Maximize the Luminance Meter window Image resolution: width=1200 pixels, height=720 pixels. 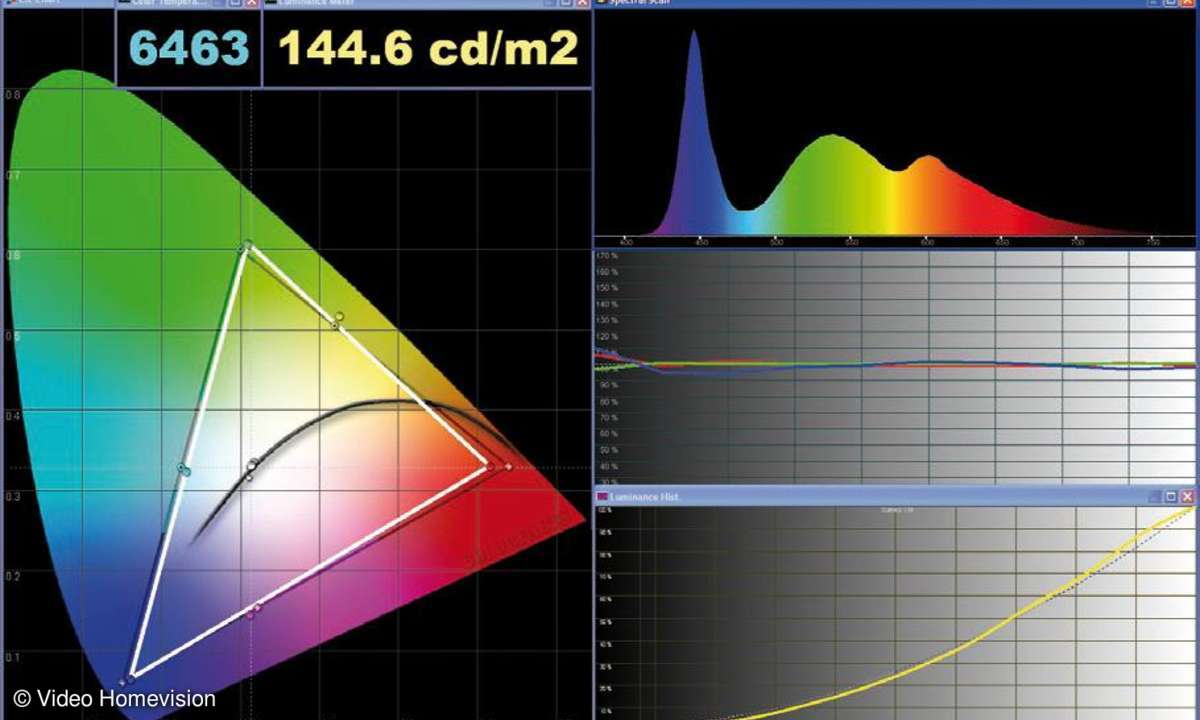click(x=566, y=3)
